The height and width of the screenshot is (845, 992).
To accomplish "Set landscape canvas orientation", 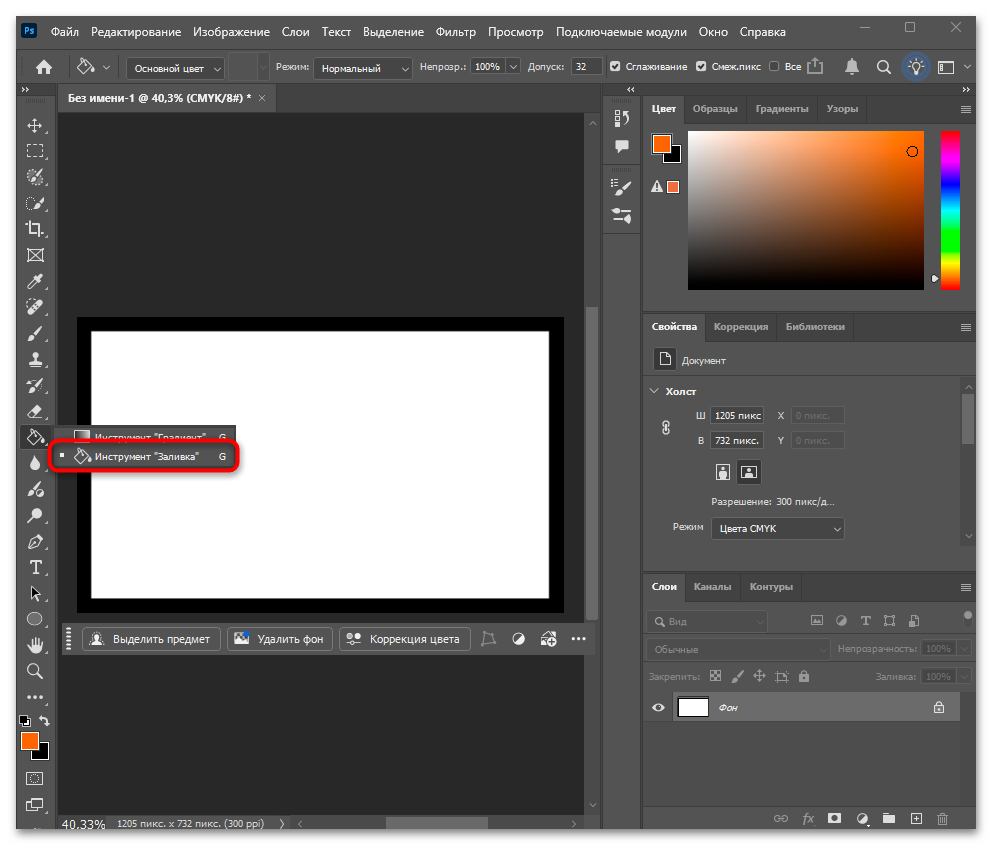I will click(749, 472).
